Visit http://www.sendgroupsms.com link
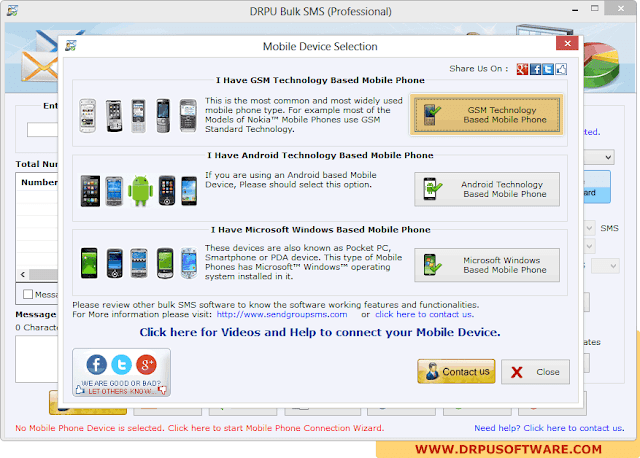 [x=282, y=315]
